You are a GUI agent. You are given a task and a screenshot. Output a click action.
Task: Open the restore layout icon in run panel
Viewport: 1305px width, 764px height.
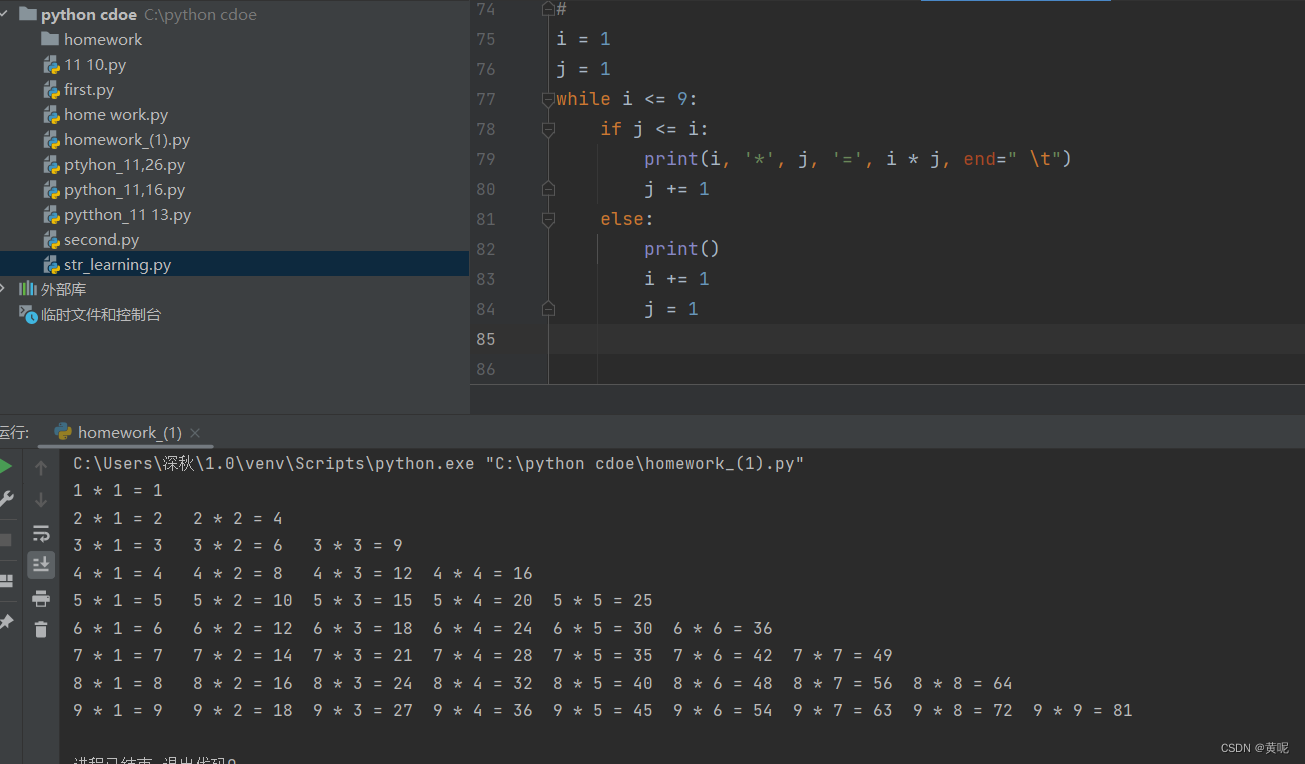6,581
